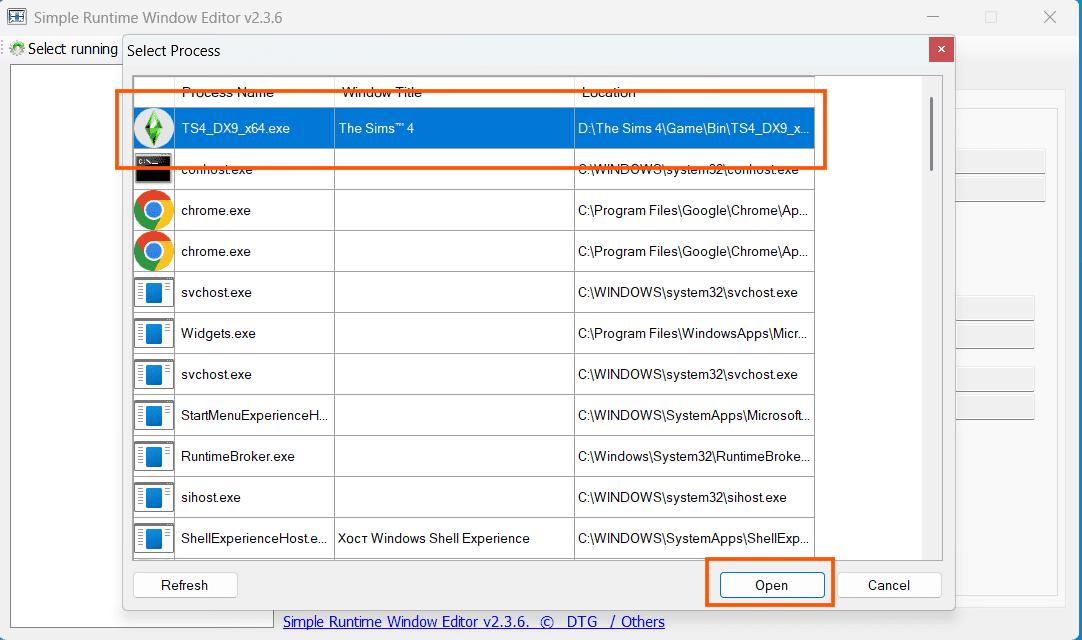Click the ShellExperienceHost process icon
1082x640 pixels.
click(153, 539)
